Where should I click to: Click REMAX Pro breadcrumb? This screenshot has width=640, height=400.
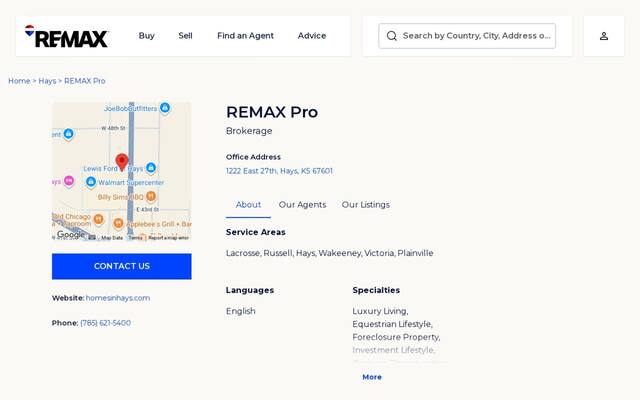(x=84, y=81)
